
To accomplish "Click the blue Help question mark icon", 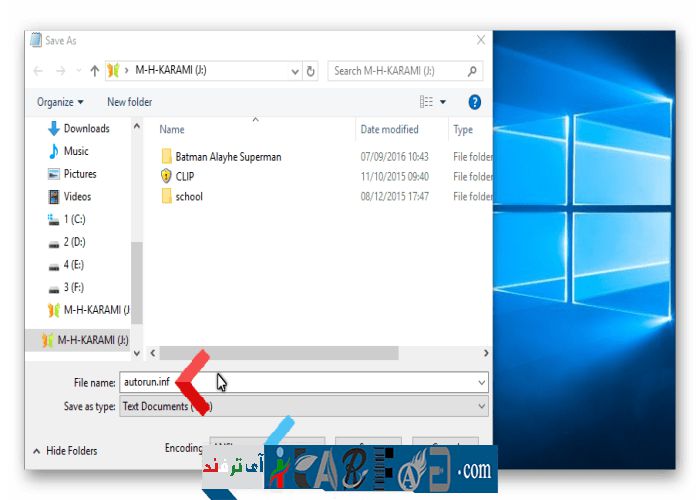I will tap(475, 102).
